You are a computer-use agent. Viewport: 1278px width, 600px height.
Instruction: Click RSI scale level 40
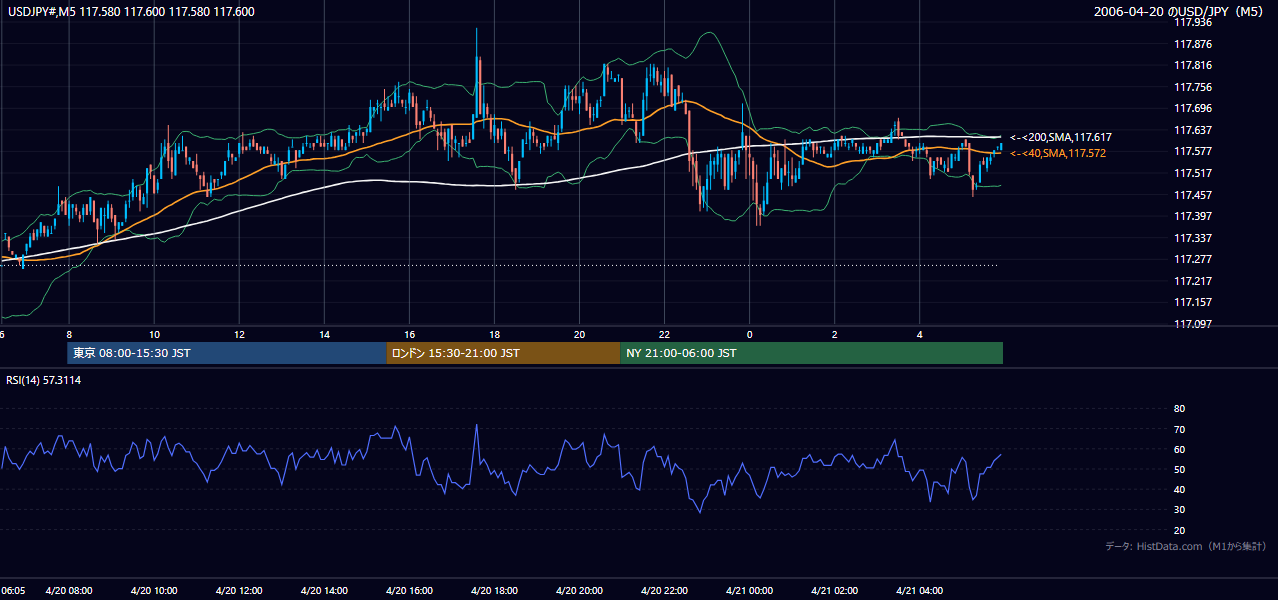point(1179,489)
